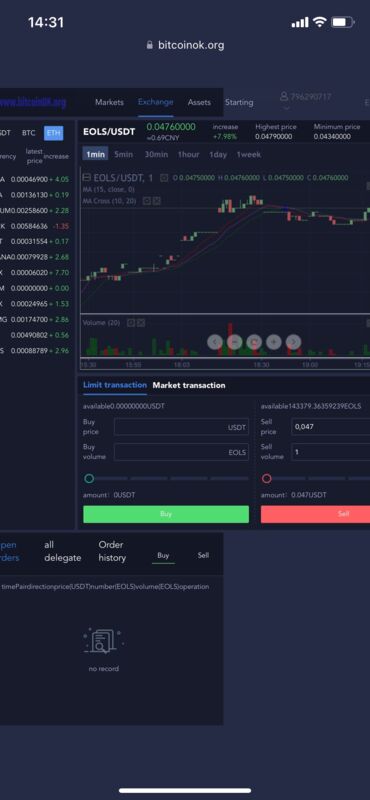Remove the Volume indicator using its X icon
Screen dimensions: 370x800
141,322
